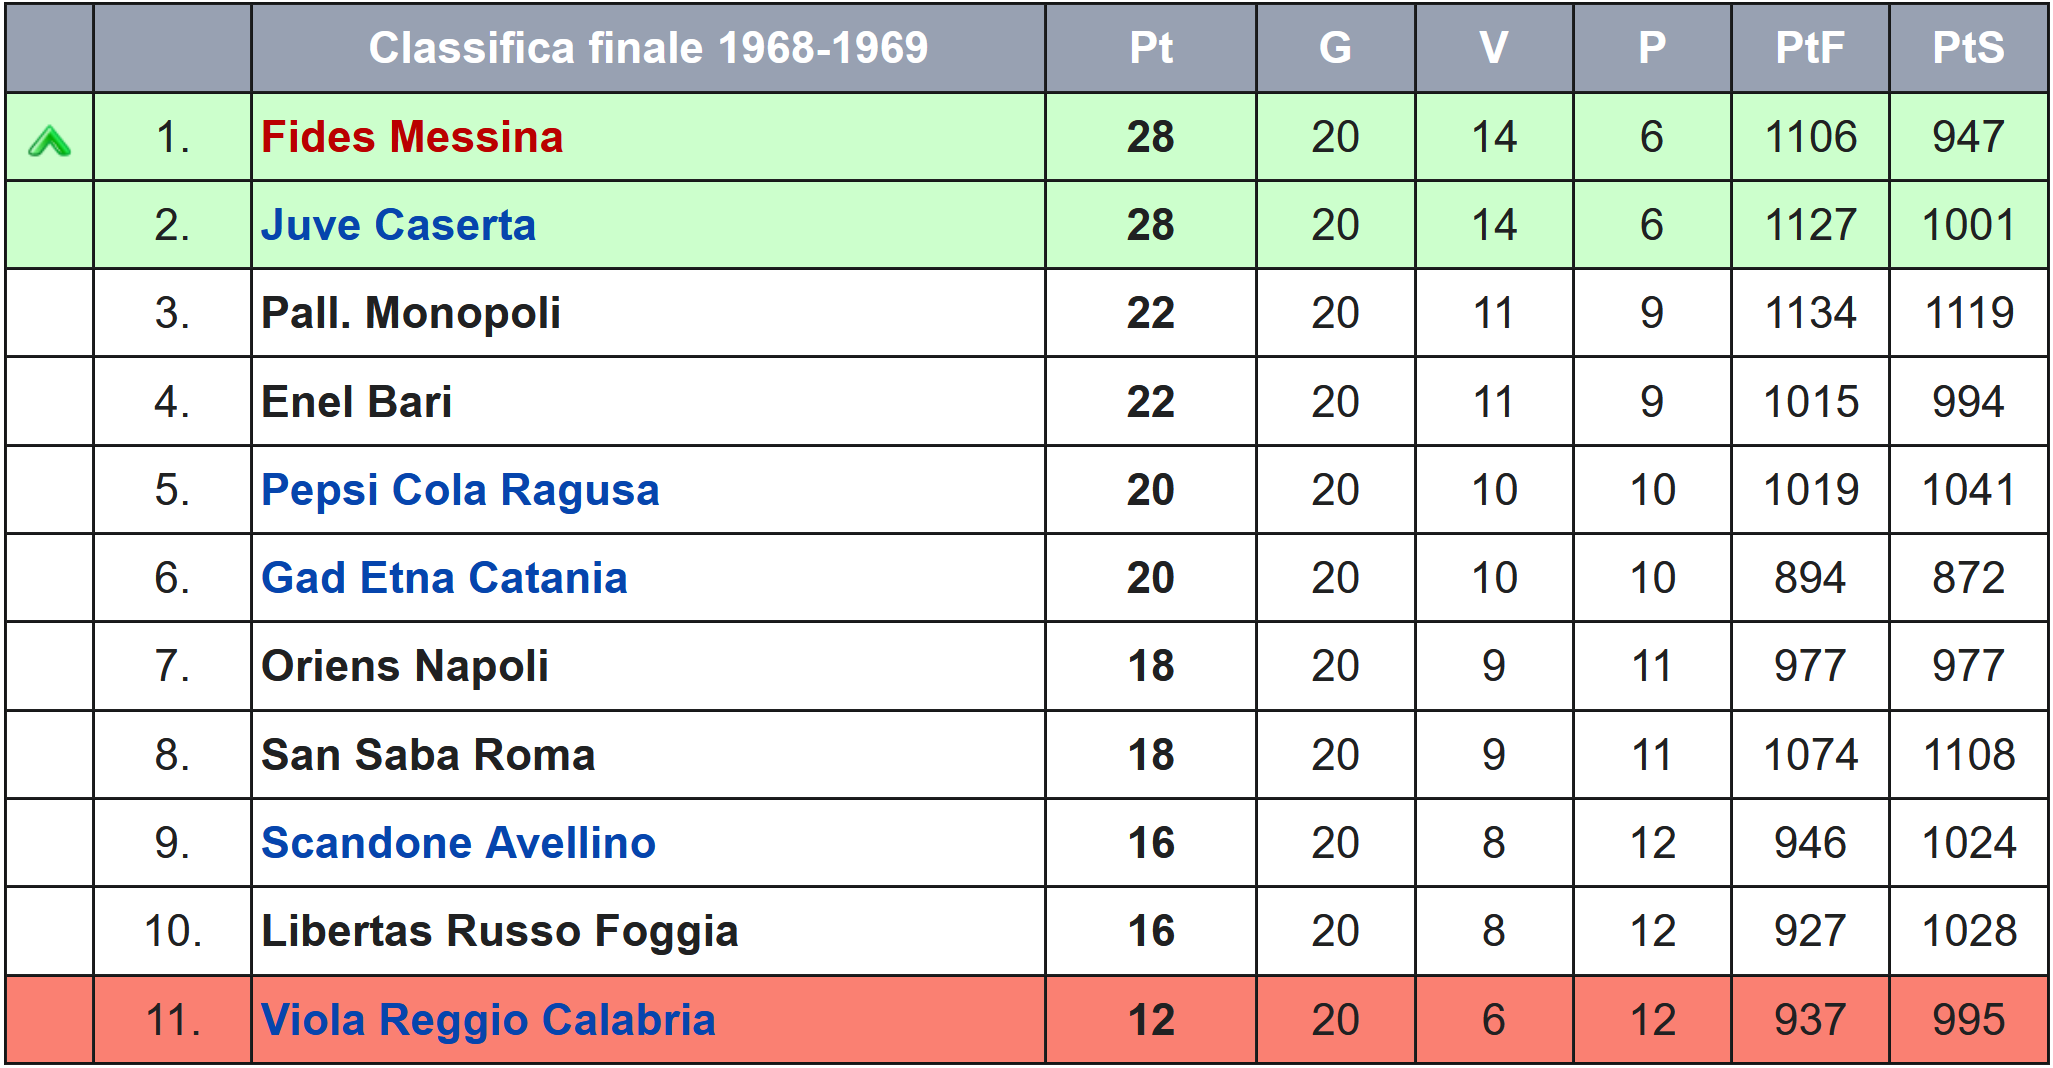Select the Libertas Russo Foggia cell
This screenshot has width=2053, height=1068.
click(648, 931)
